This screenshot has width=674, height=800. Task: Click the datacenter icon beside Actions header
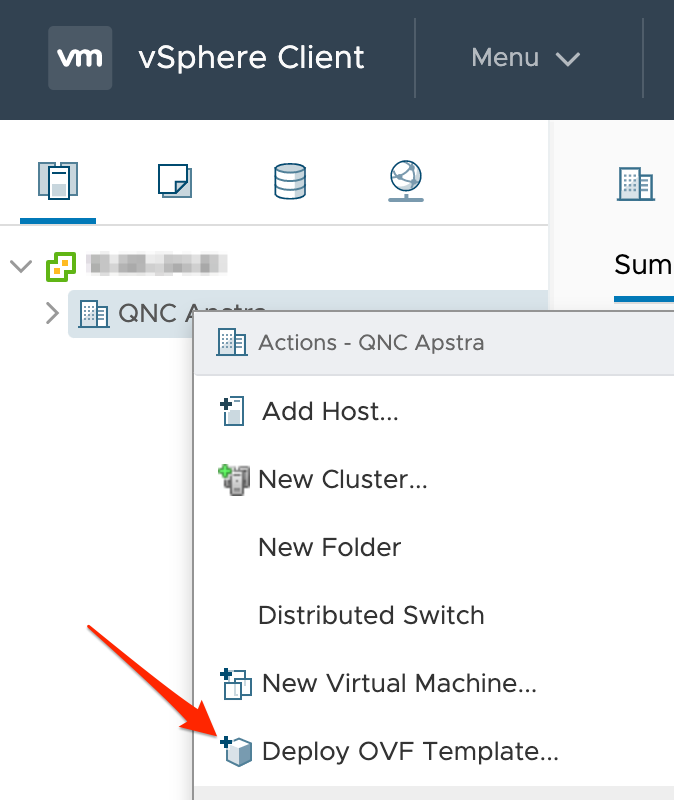click(x=232, y=342)
